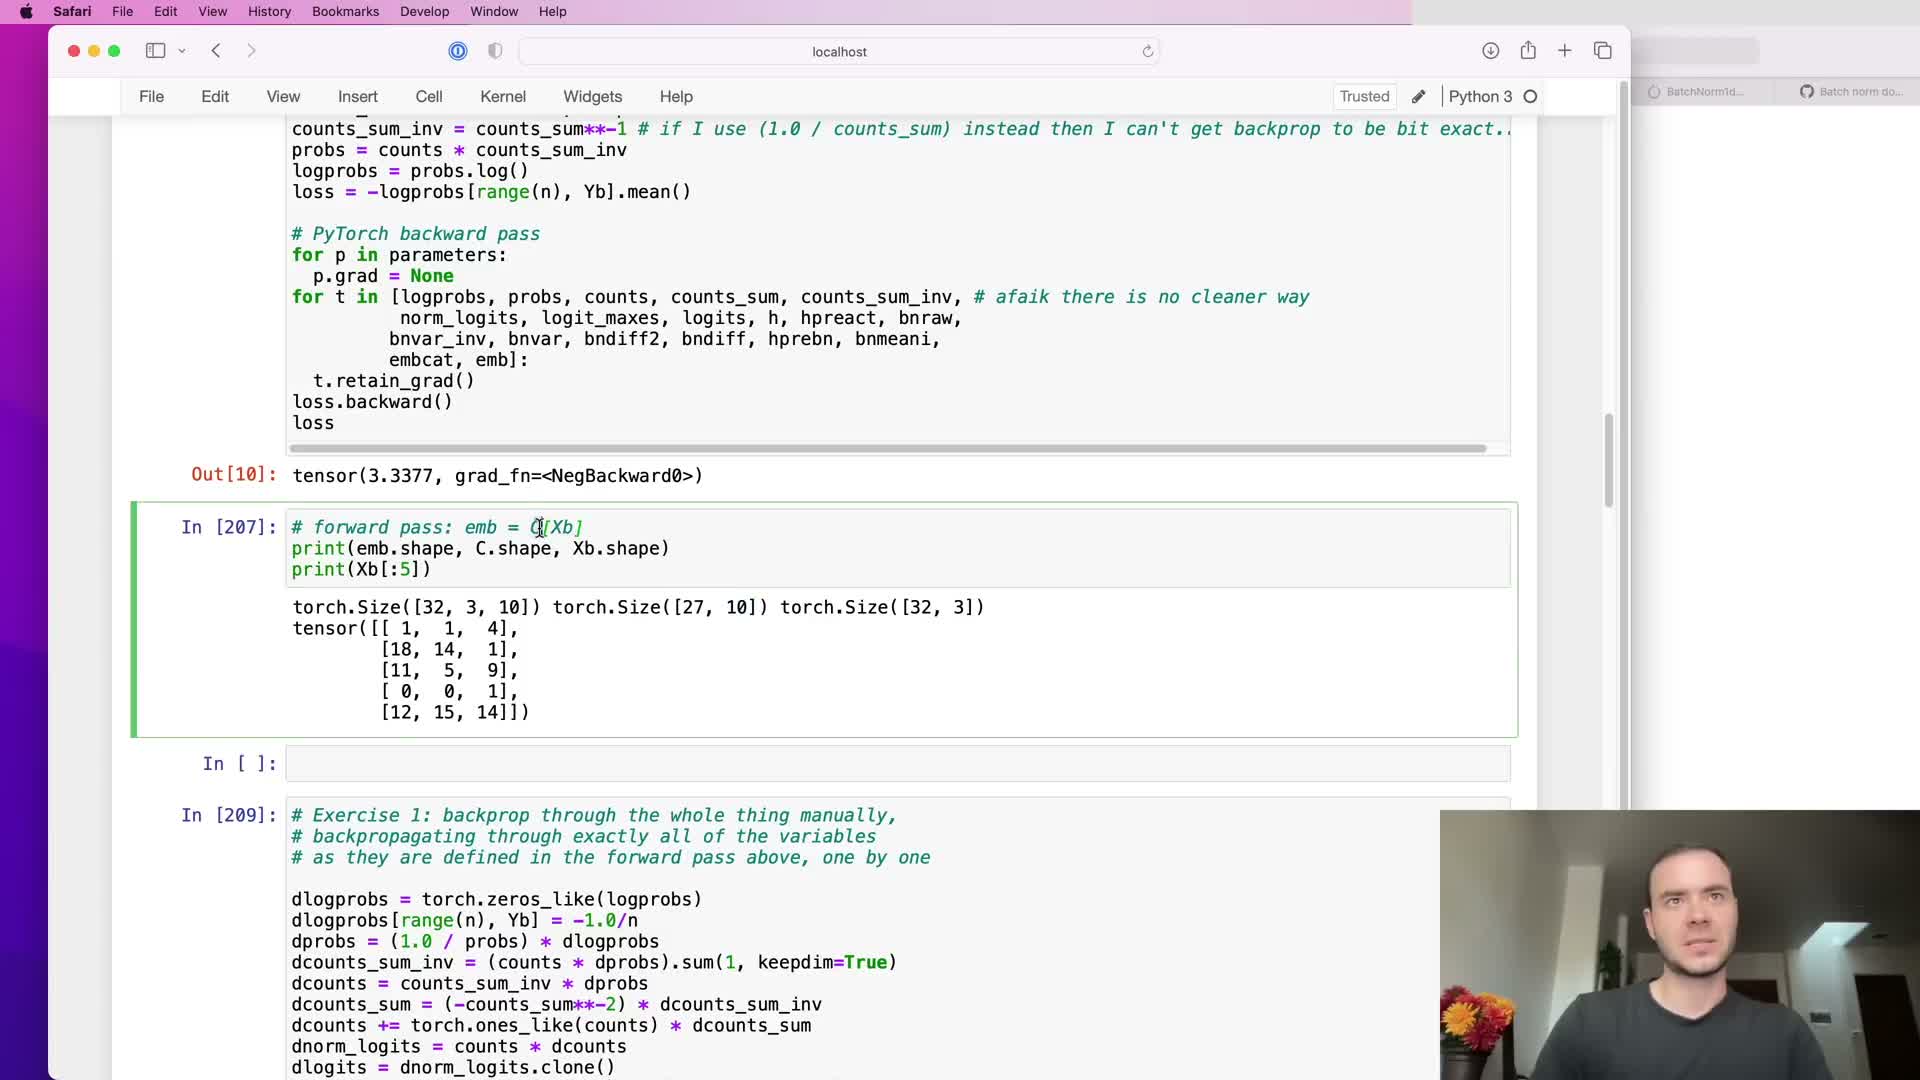Open the Safari History menu
The image size is (1920, 1080).
tap(269, 12)
